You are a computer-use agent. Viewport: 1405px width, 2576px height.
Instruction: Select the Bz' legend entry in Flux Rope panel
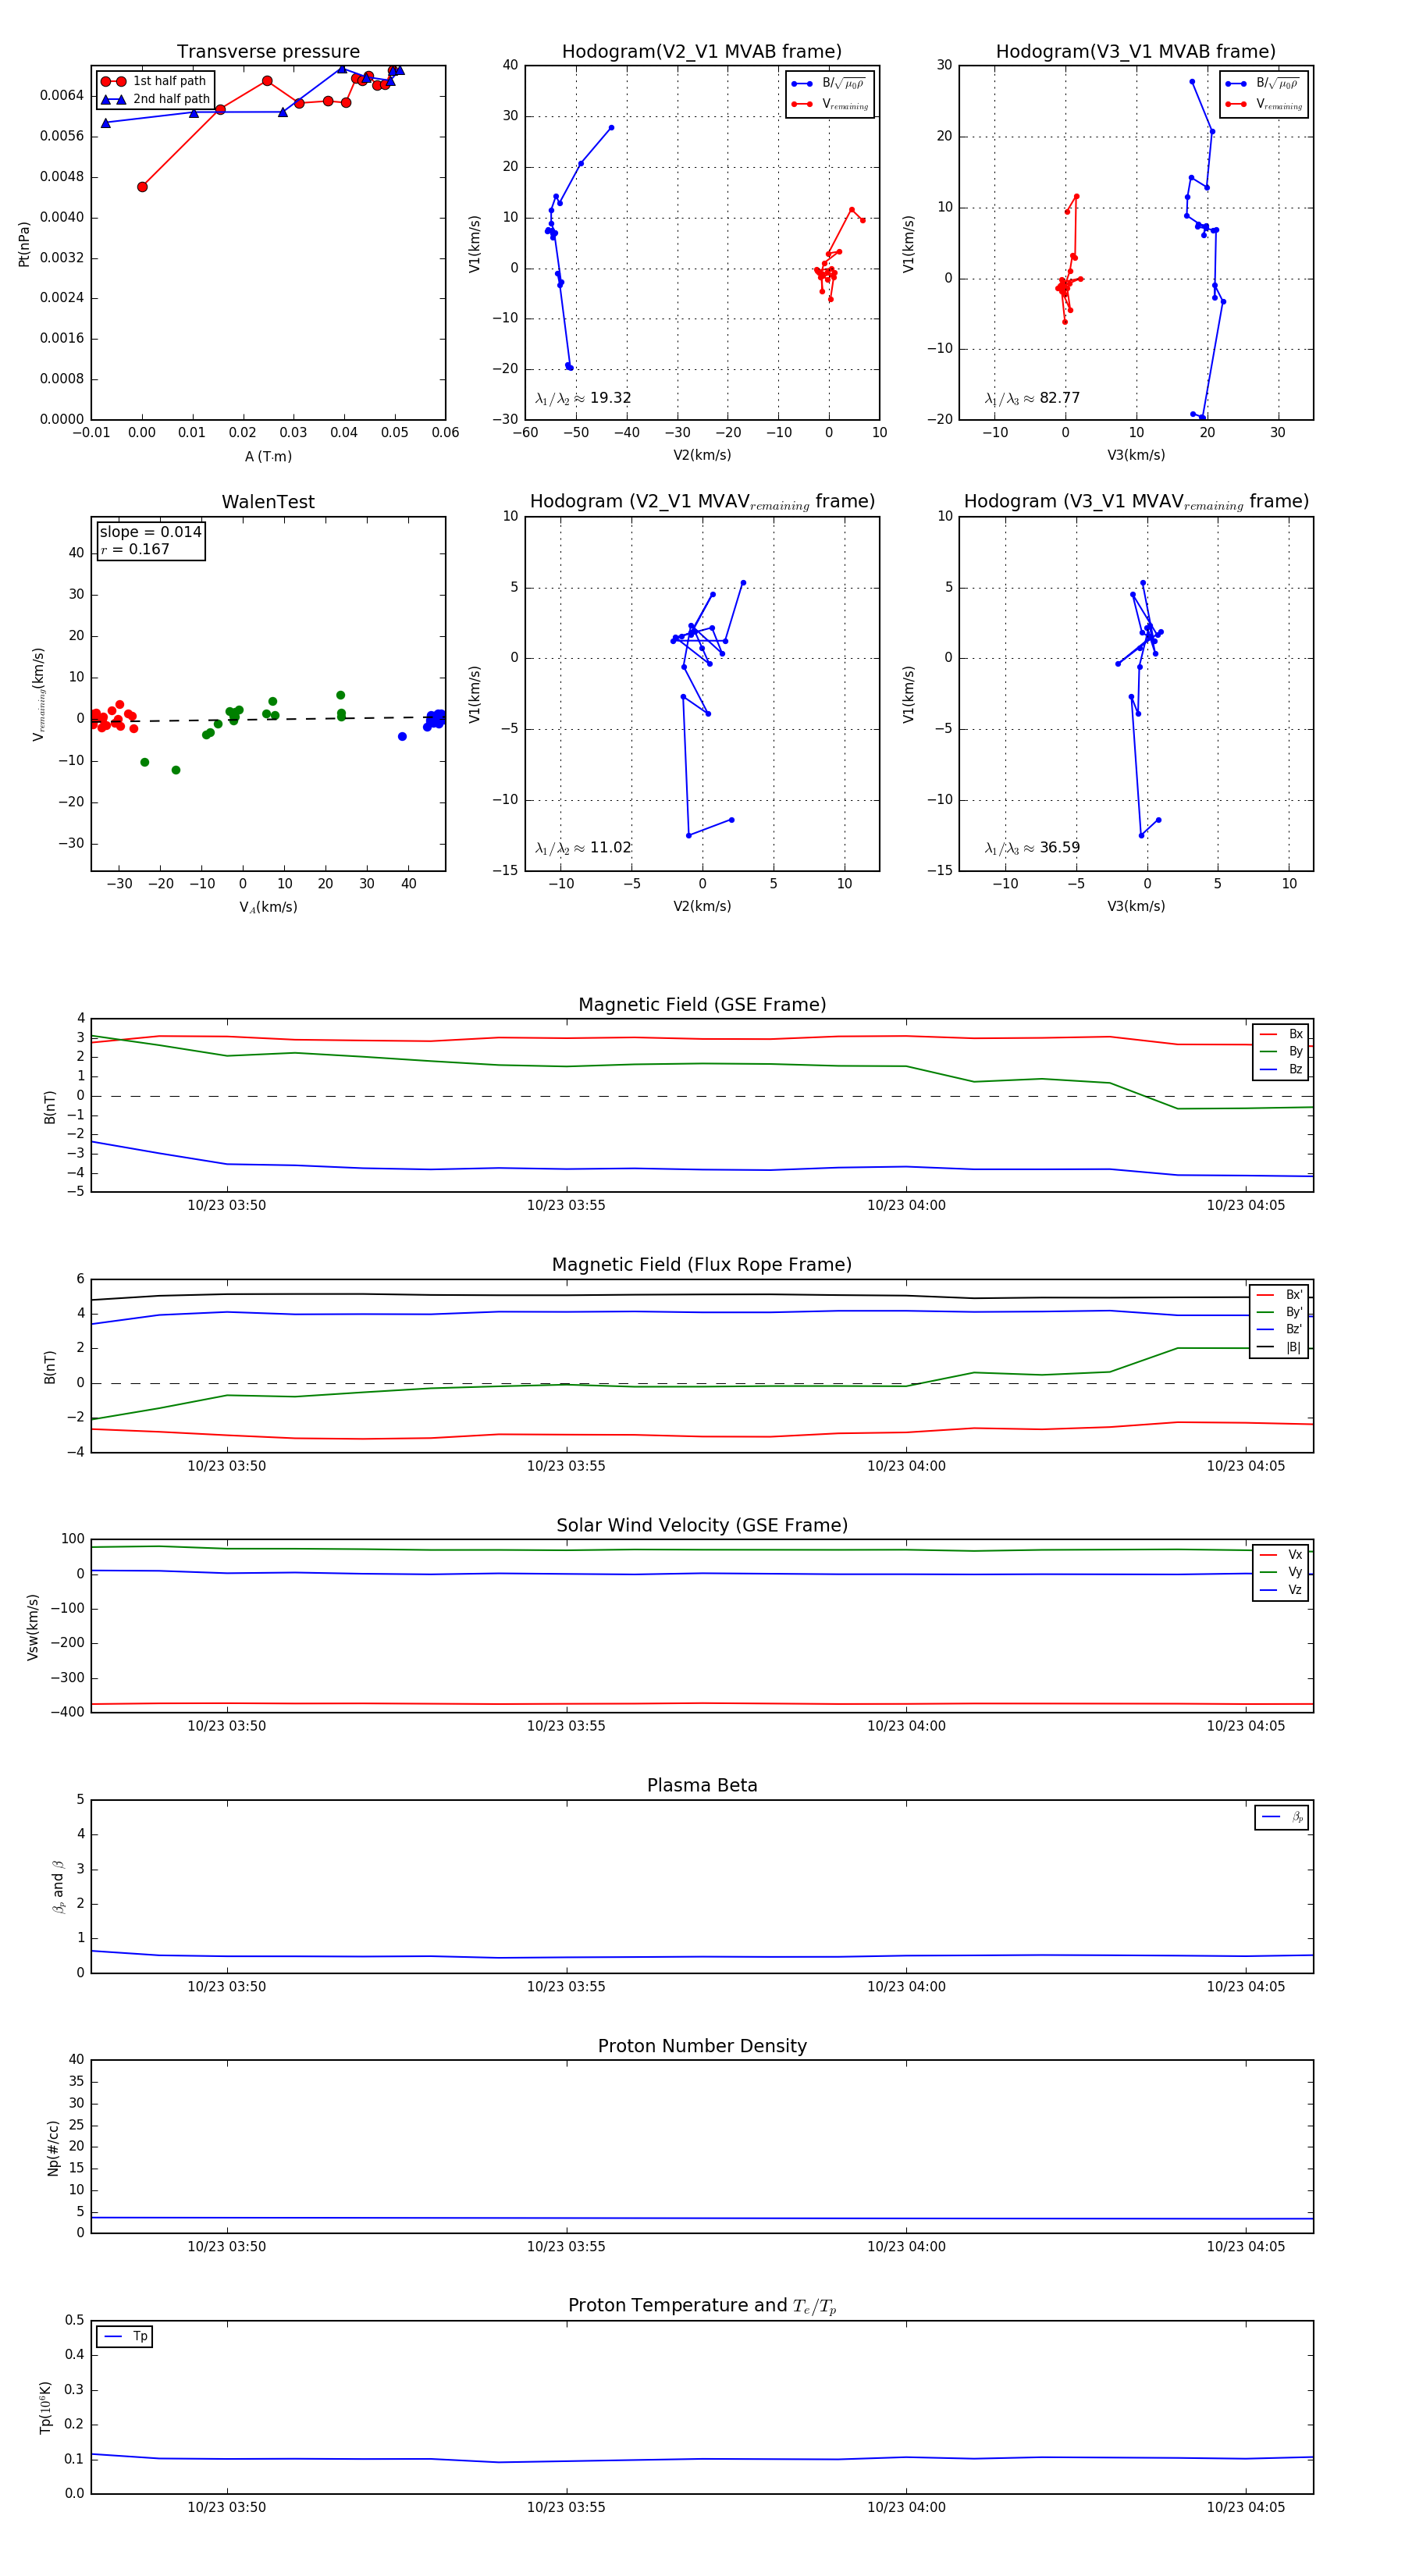[x=1279, y=1329]
